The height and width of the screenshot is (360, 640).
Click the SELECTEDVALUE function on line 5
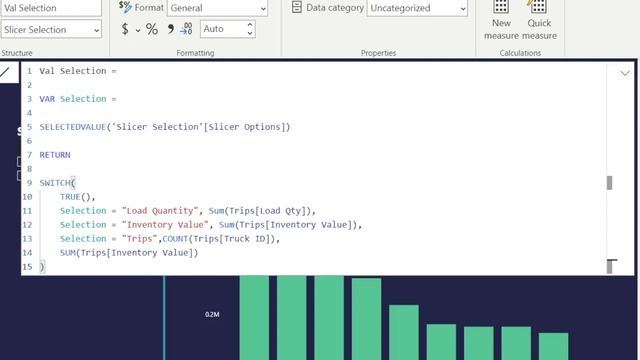click(73, 127)
